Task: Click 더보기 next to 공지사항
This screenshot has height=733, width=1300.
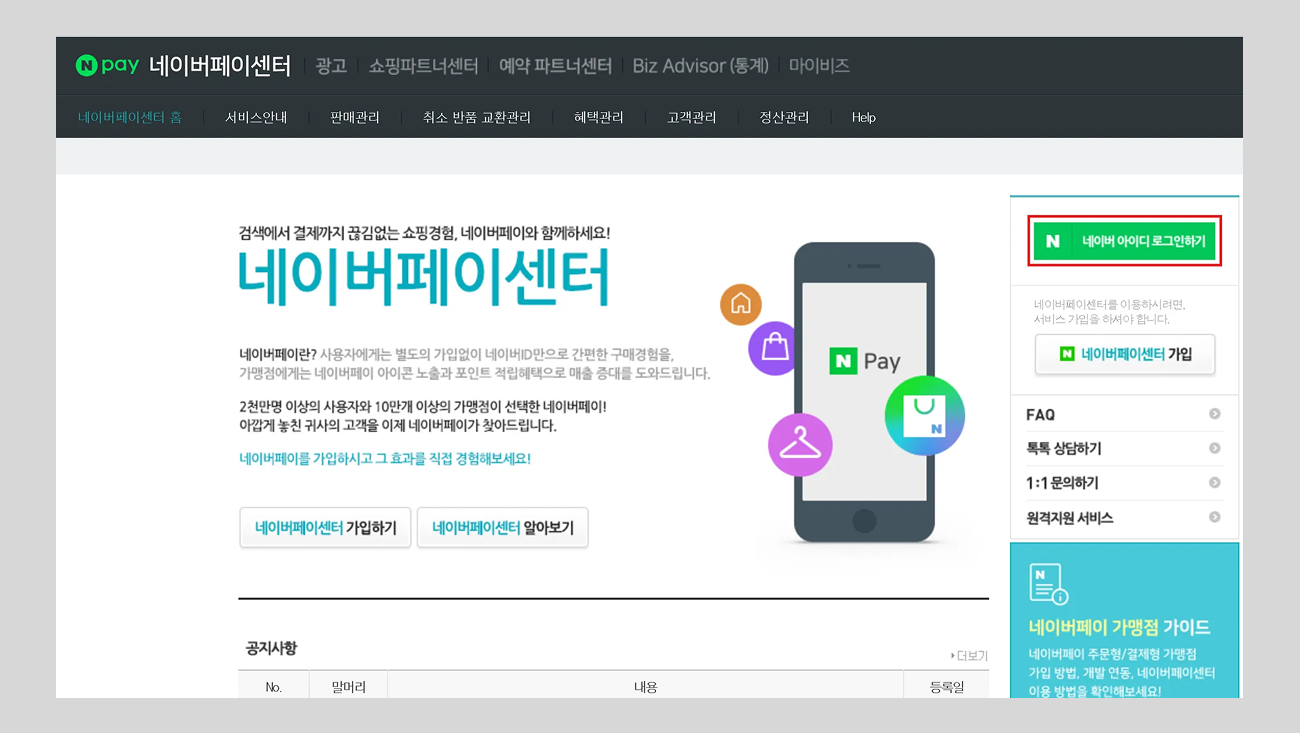Action: (x=969, y=655)
